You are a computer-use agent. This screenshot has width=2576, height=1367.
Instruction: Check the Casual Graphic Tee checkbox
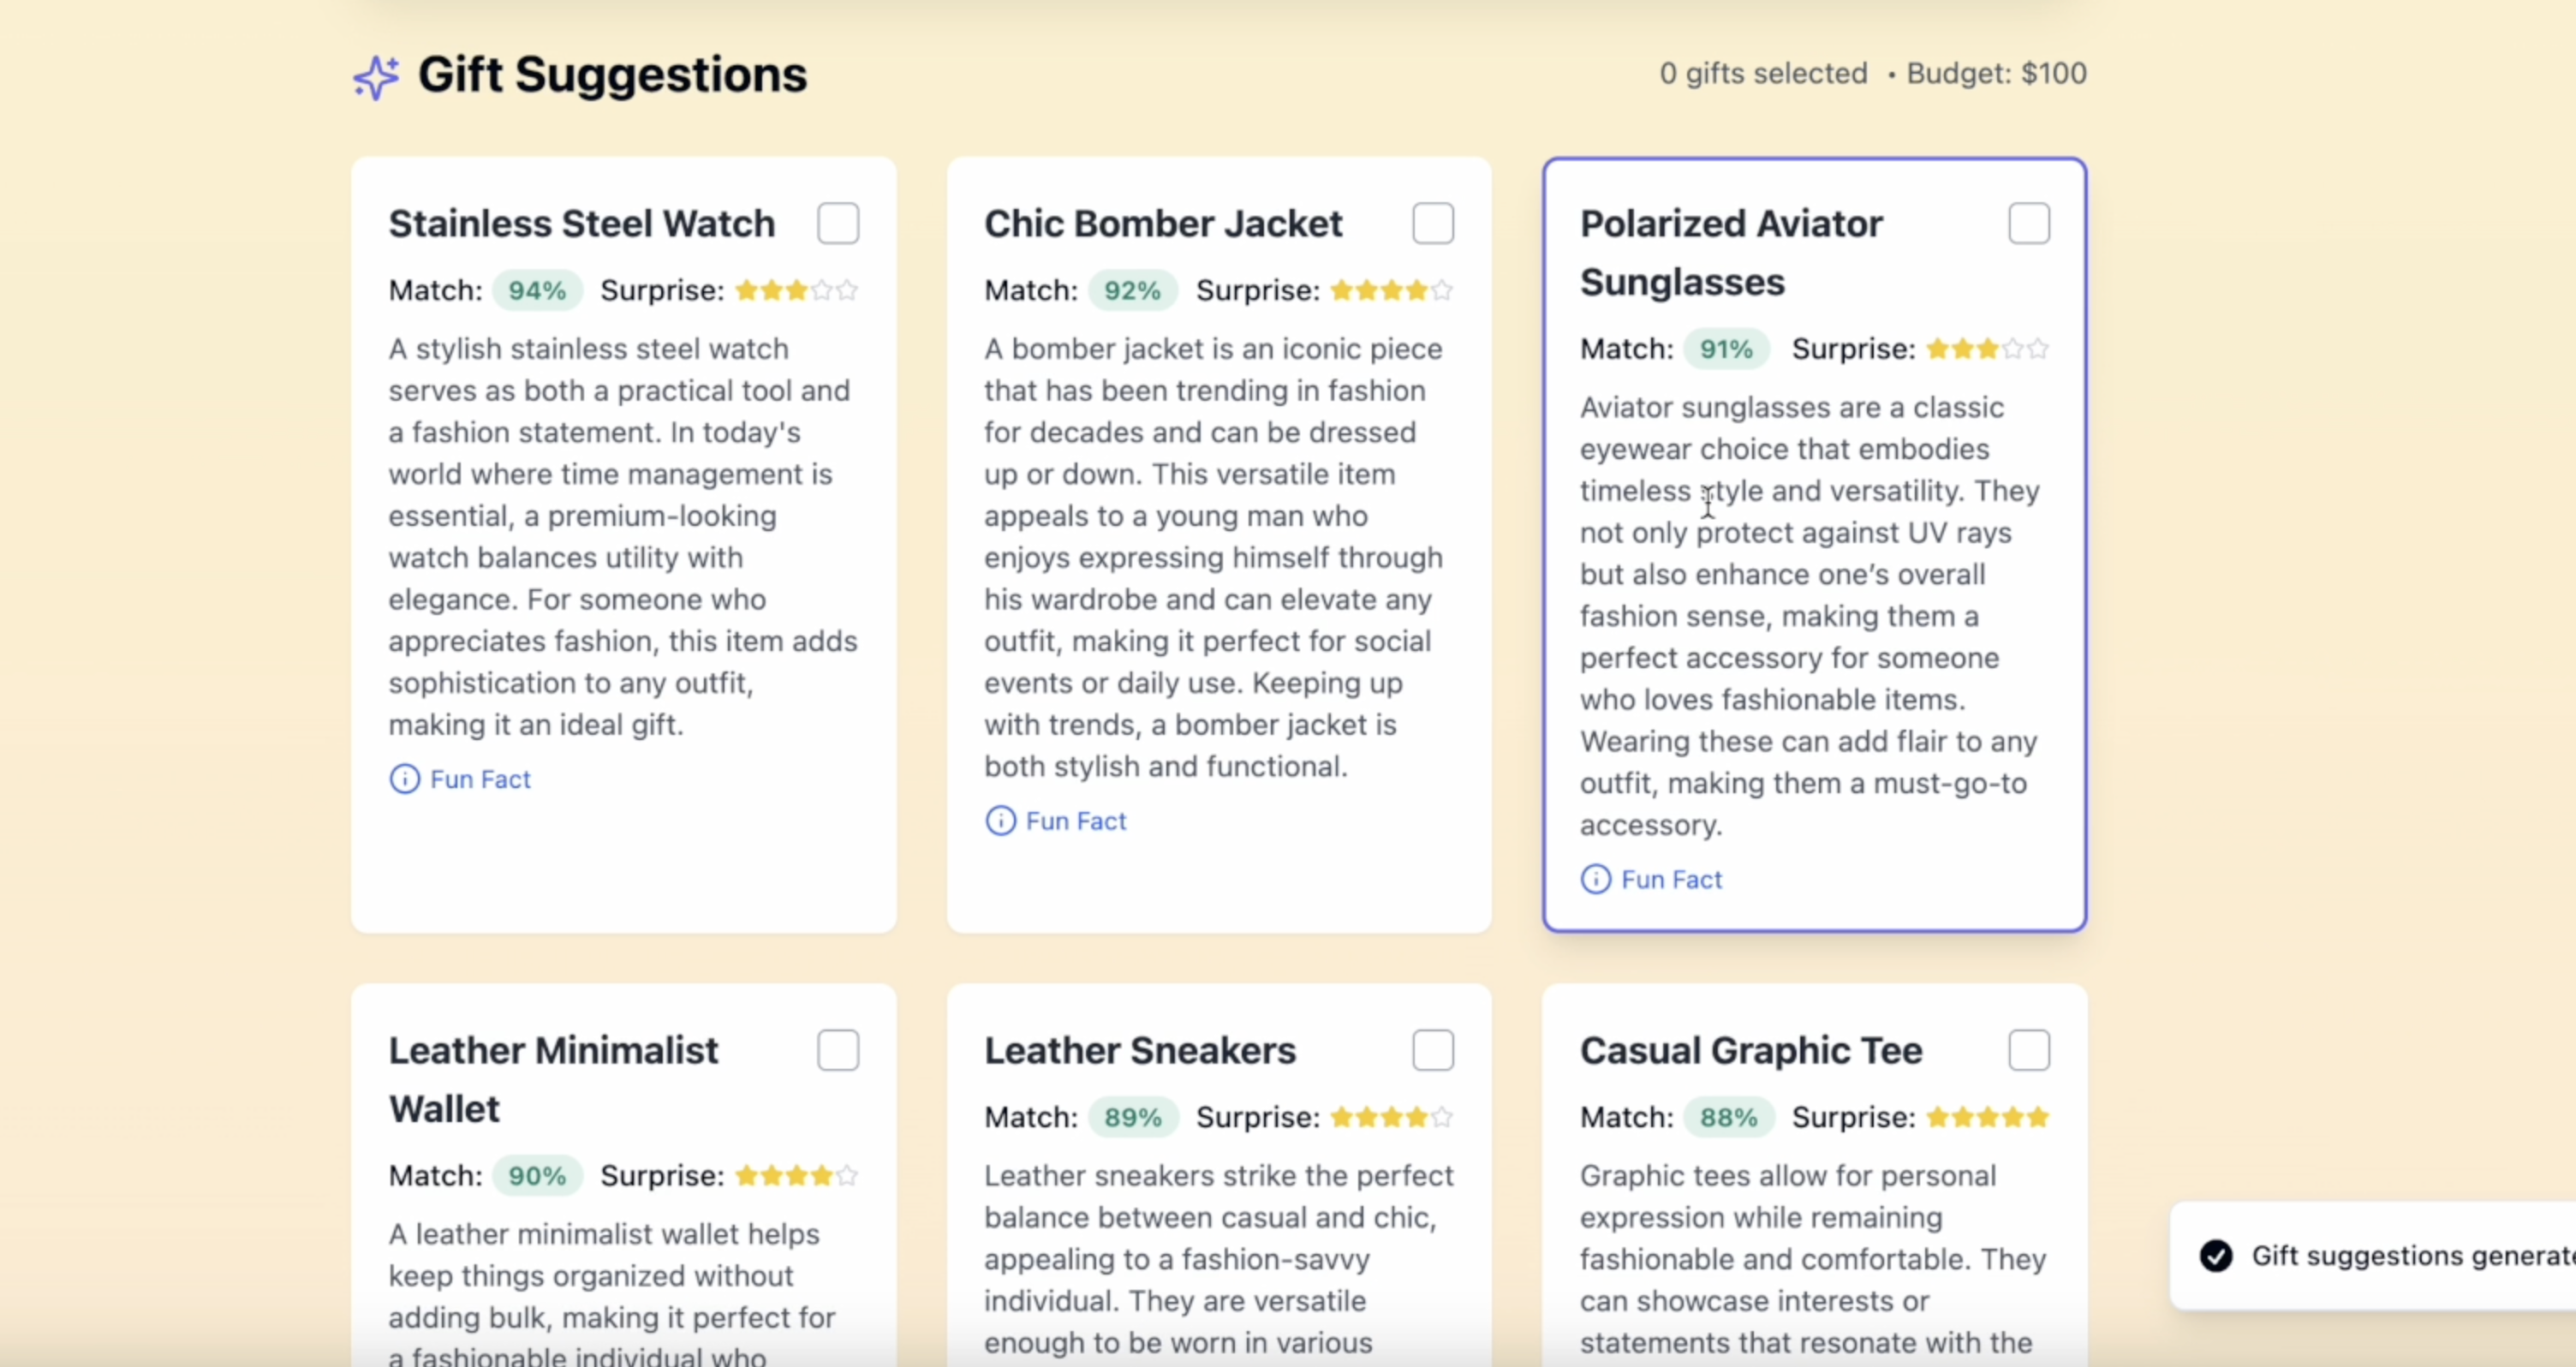click(2029, 1050)
